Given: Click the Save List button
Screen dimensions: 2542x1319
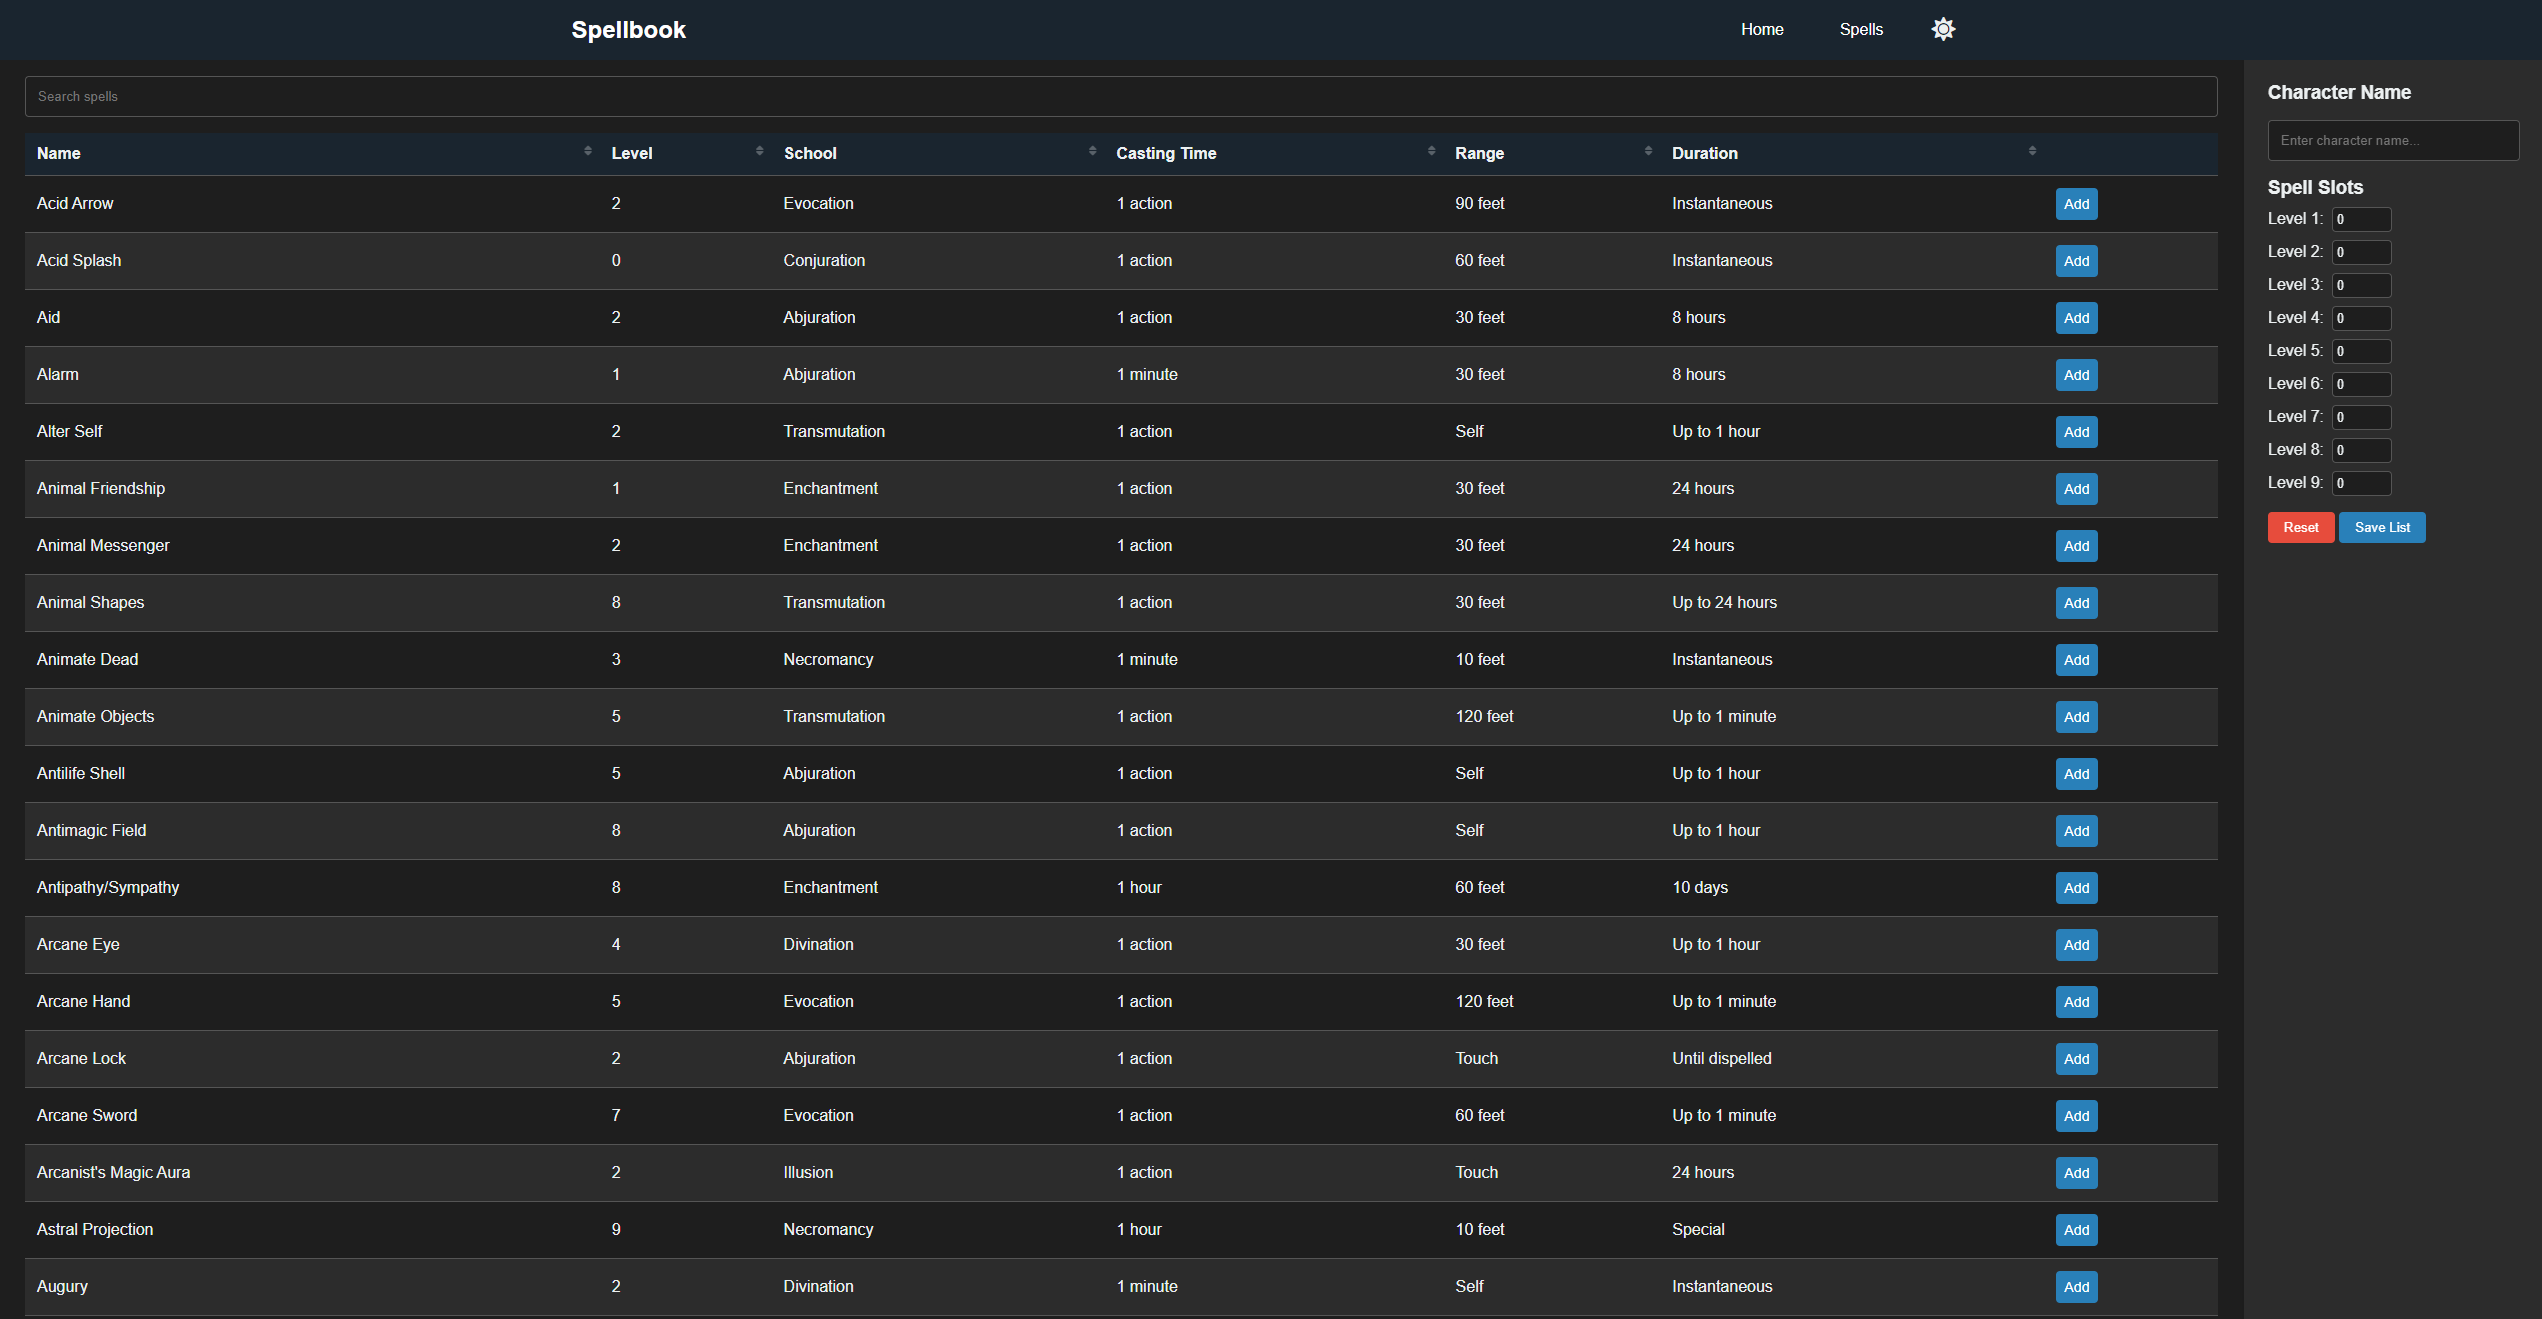Looking at the screenshot, I should [x=2381, y=527].
